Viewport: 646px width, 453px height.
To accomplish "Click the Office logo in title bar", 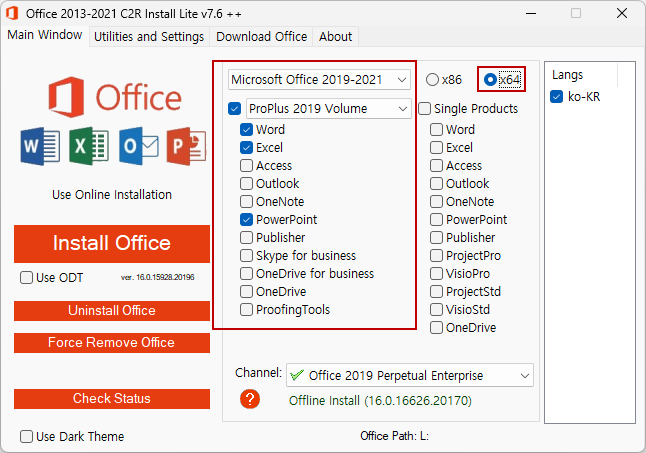I will [x=12, y=13].
